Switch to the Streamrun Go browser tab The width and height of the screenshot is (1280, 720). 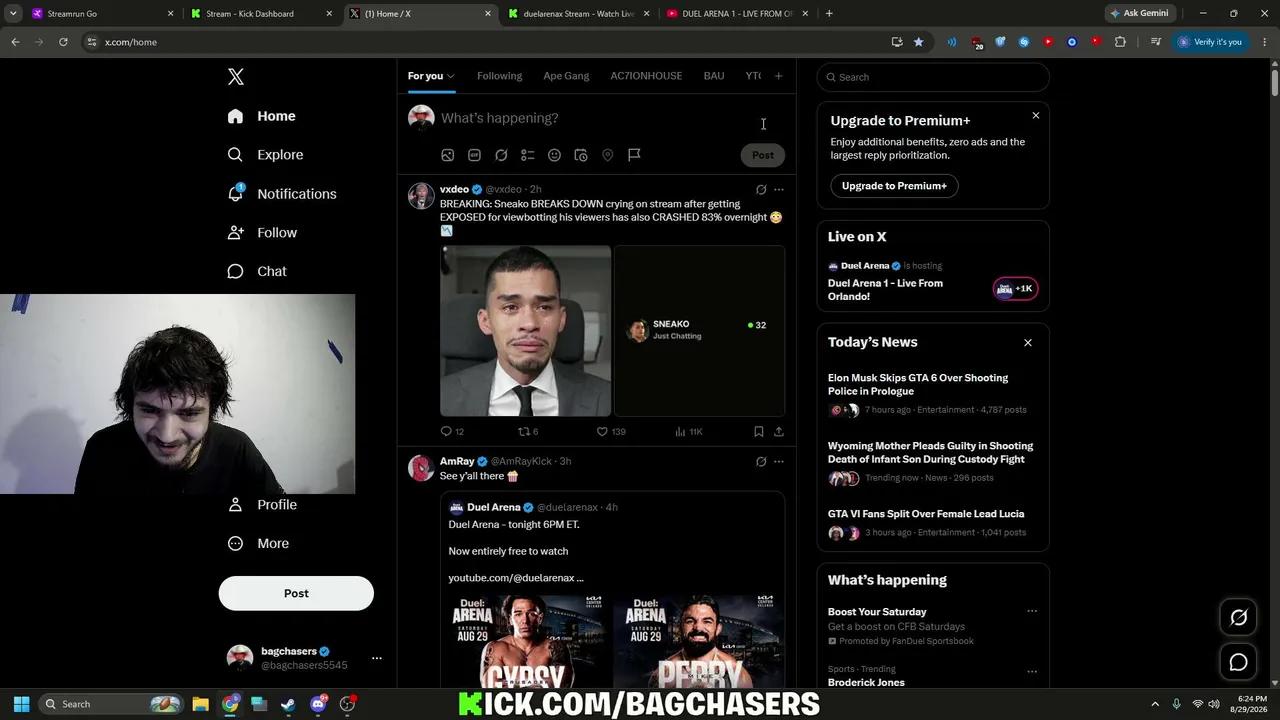[100, 14]
